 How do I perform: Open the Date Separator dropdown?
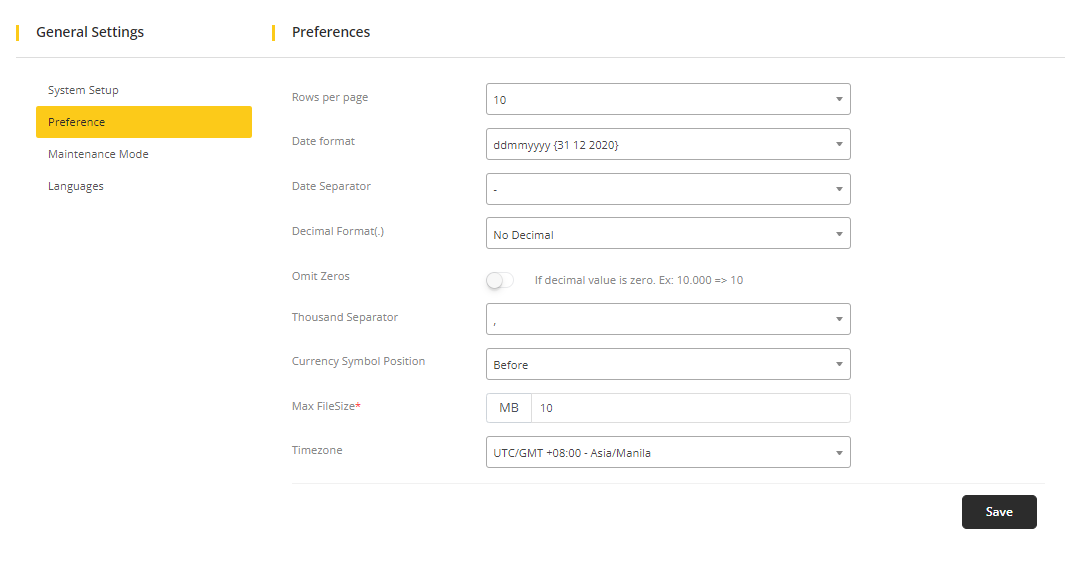667,189
